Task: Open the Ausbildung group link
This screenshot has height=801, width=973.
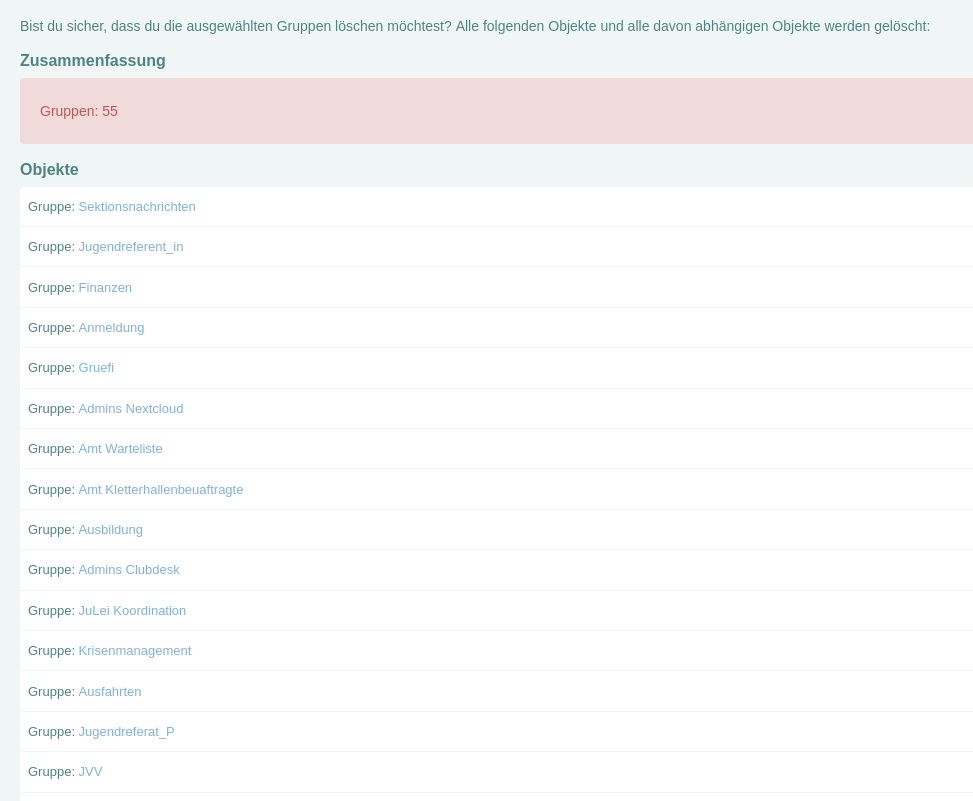Action: pyautogui.click(x=110, y=530)
